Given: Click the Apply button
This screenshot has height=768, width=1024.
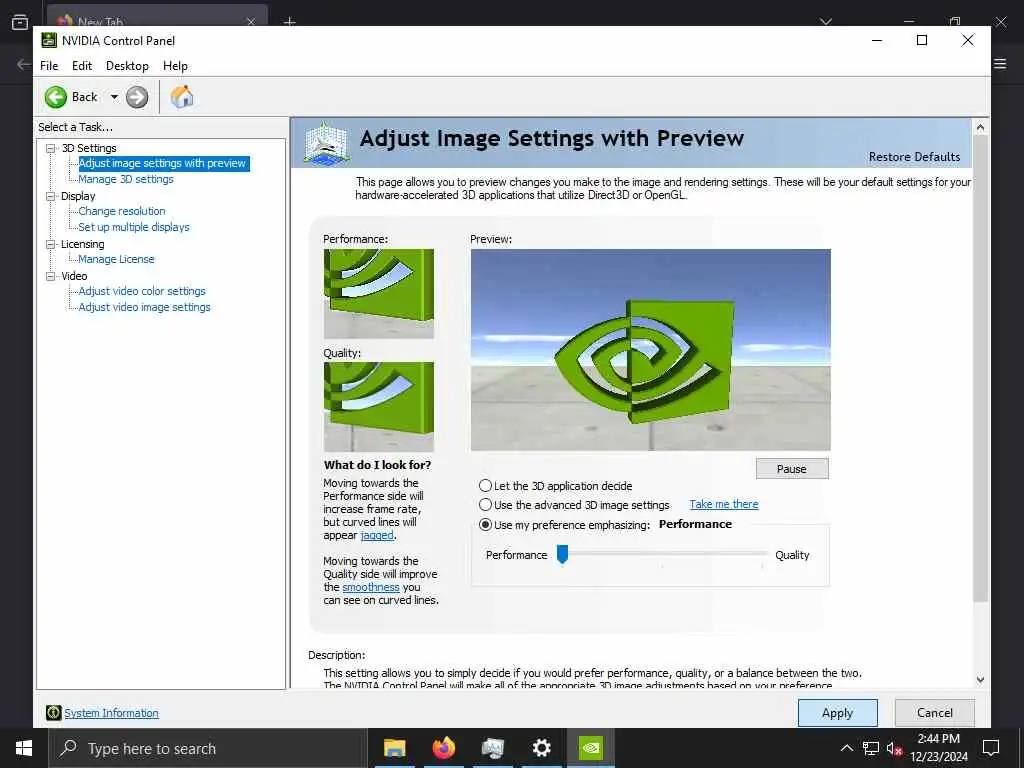Looking at the screenshot, I should [837, 713].
